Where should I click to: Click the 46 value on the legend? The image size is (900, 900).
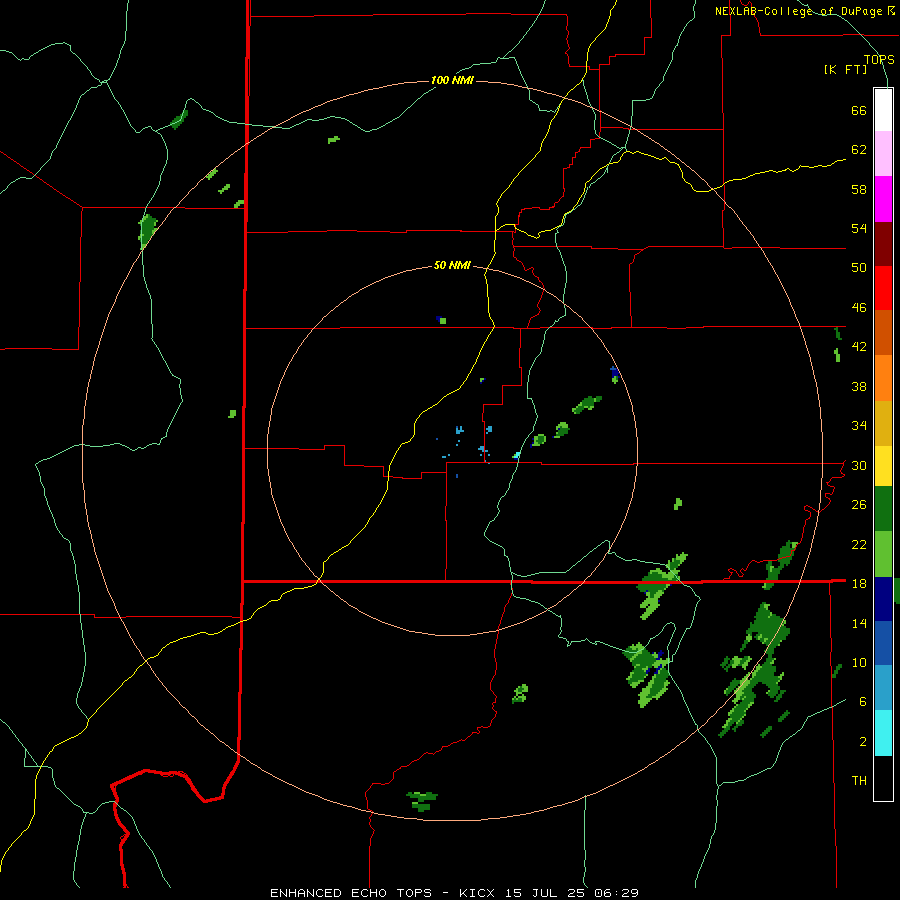[859, 308]
